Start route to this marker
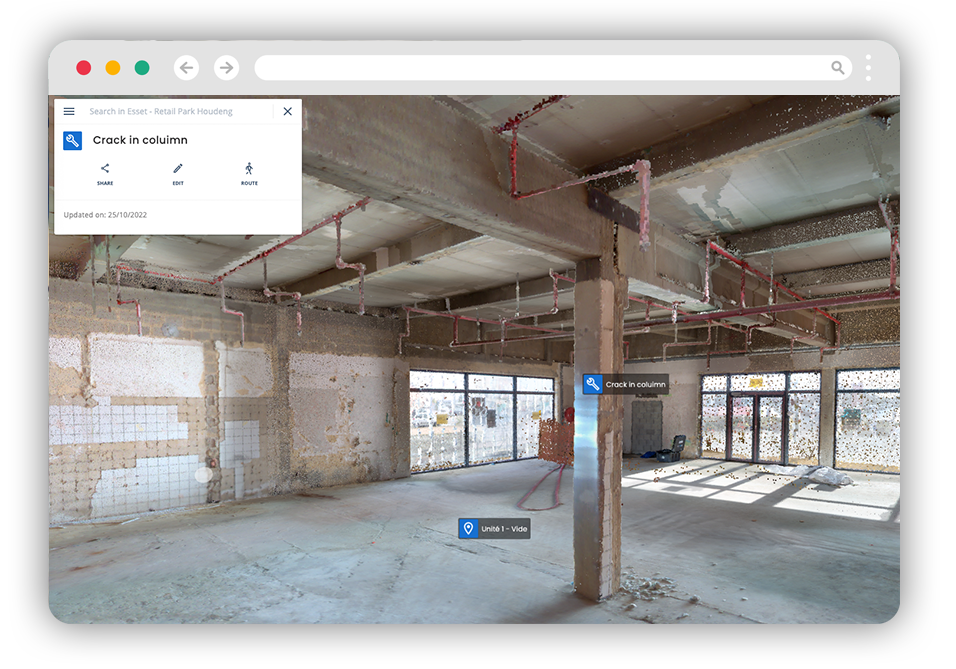 coord(249,174)
